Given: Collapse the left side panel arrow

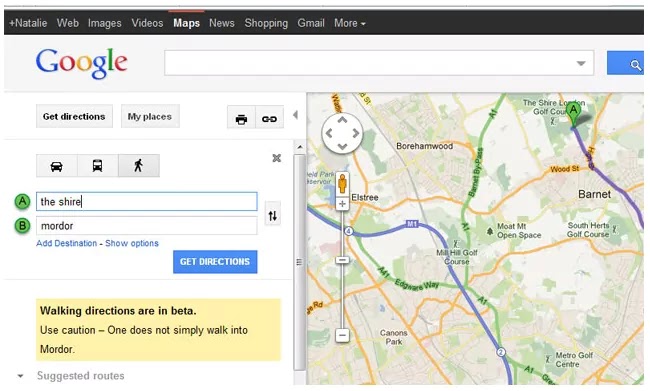Looking at the screenshot, I should [295, 115].
